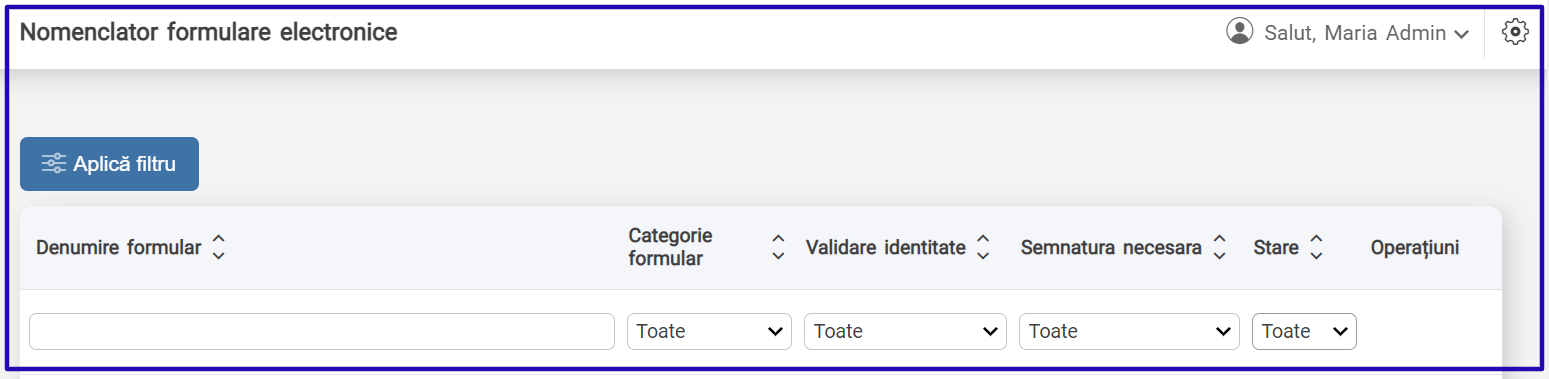1549x379 pixels.
Task: Sort by Categorie formular arrows
Action: click(778, 248)
